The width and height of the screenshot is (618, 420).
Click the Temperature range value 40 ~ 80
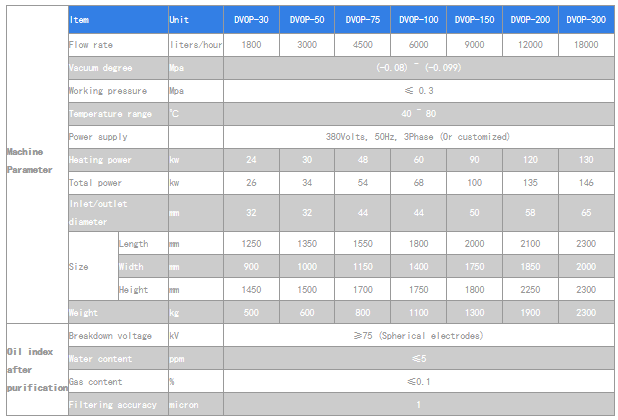[418, 114]
